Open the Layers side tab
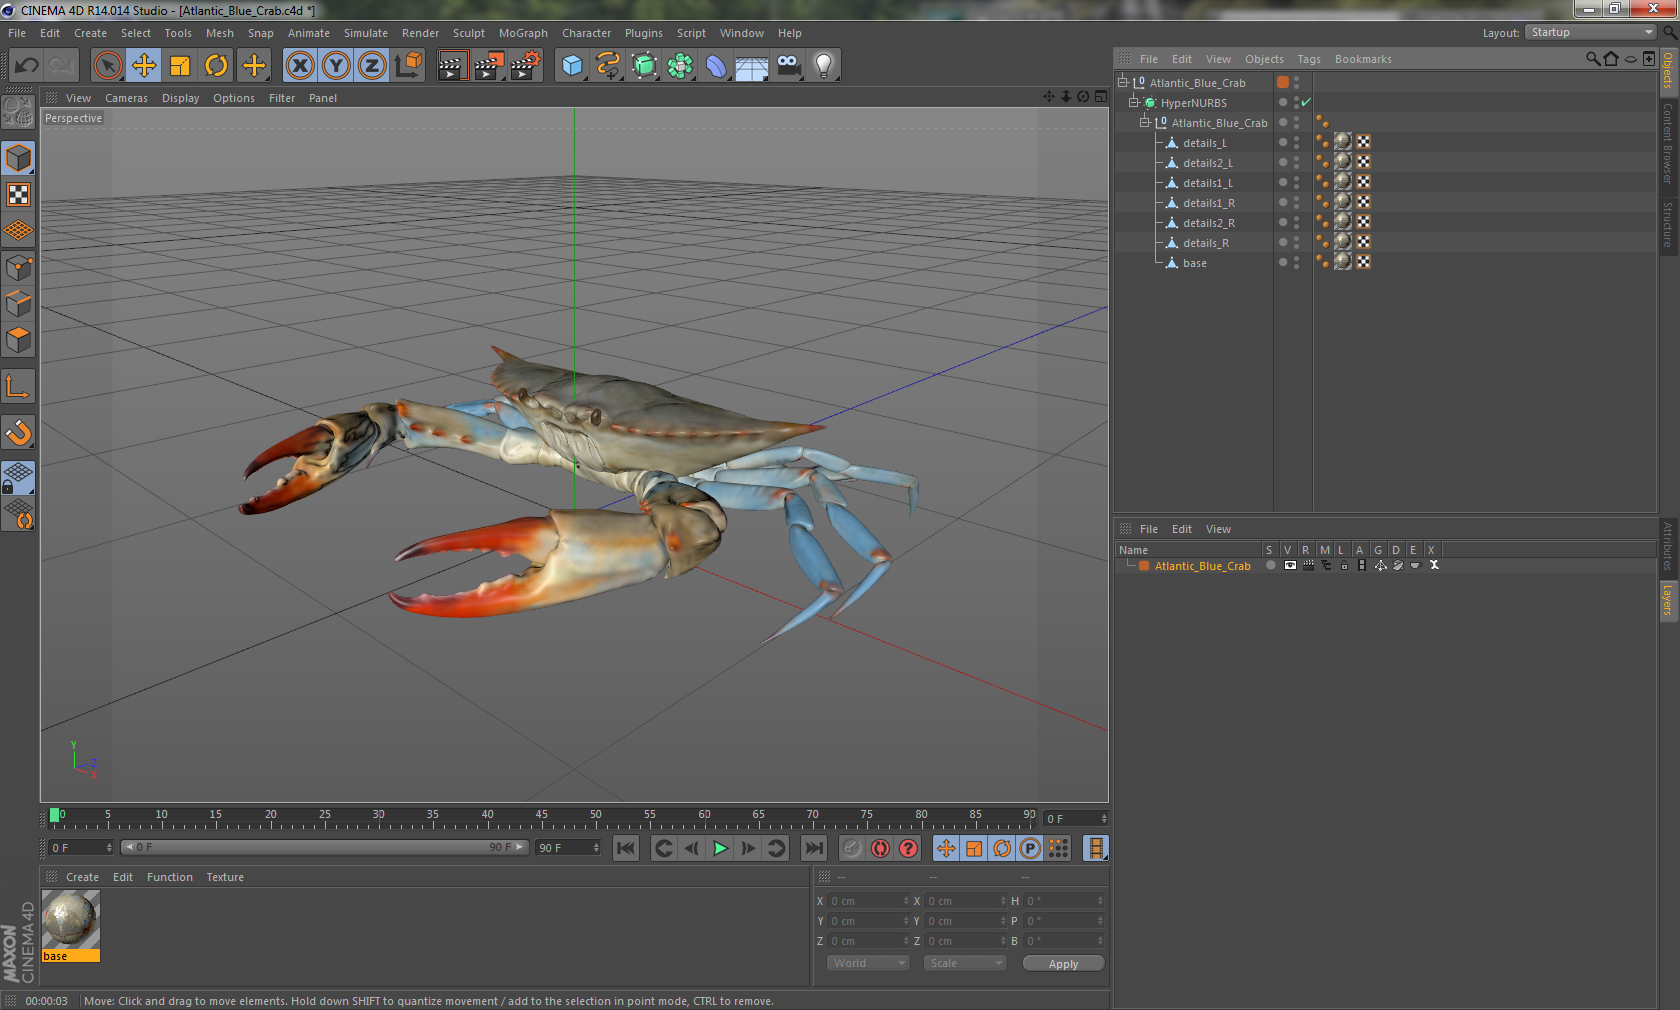The width and height of the screenshot is (1680, 1010). pyautogui.click(x=1668, y=601)
